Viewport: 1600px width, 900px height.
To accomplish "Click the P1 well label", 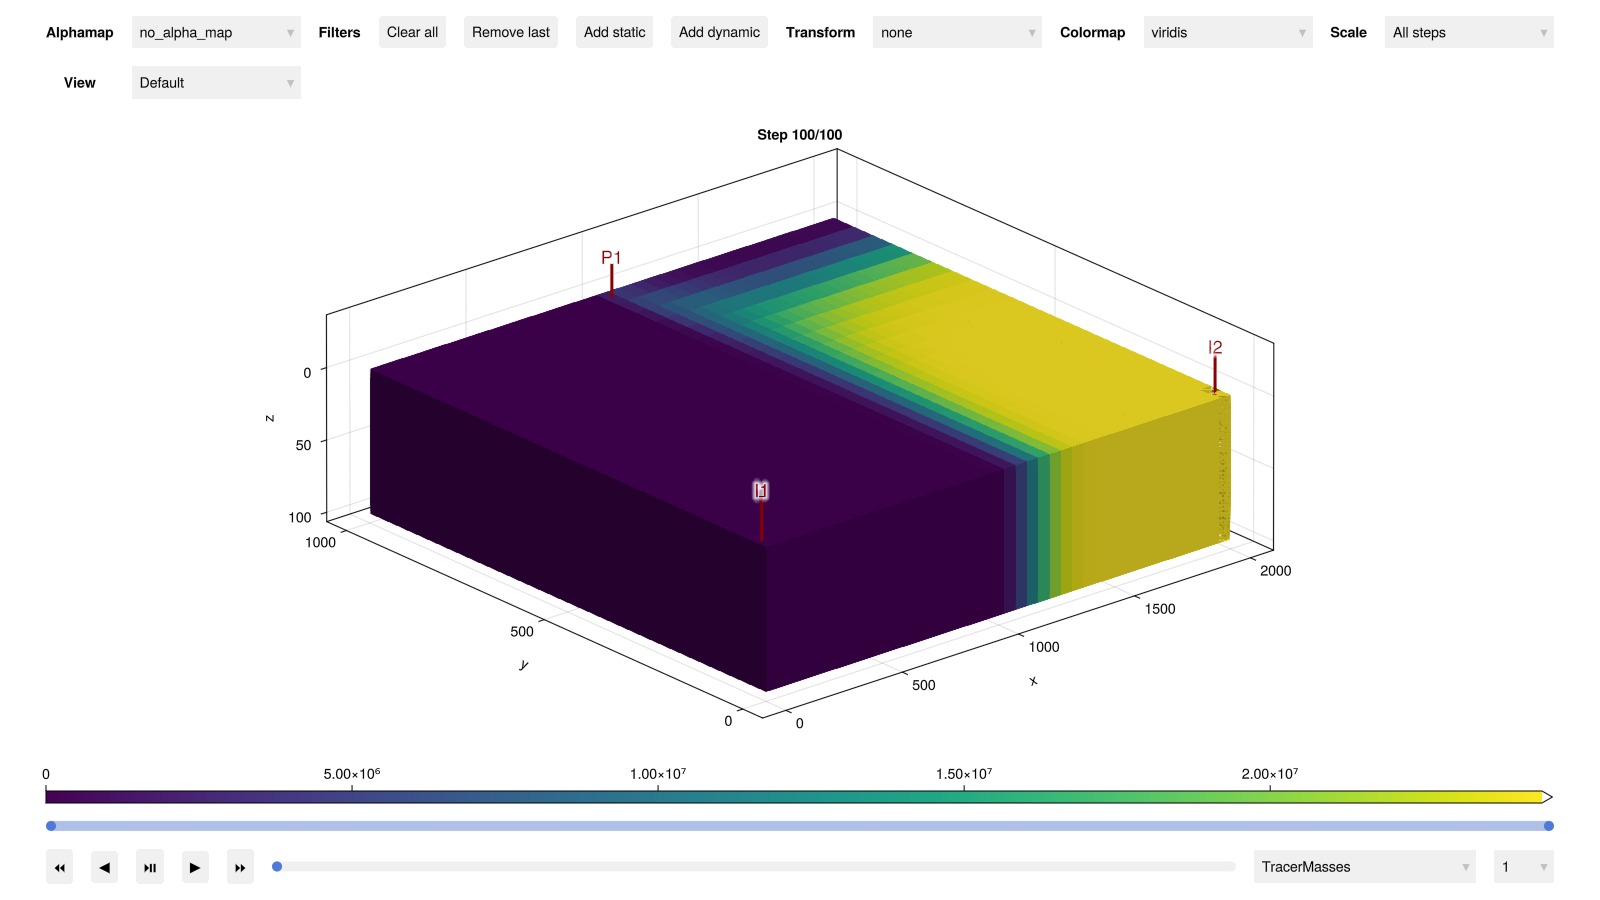I will point(611,258).
